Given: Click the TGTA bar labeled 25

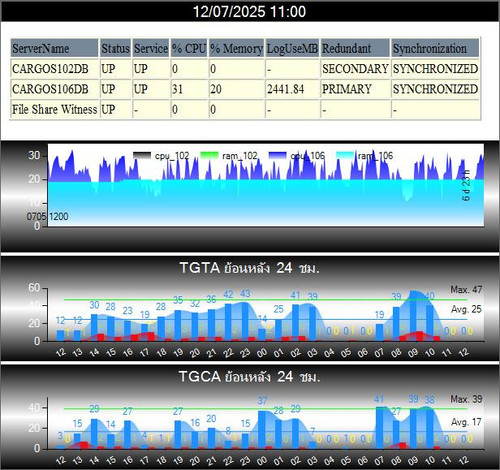Looking at the screenshot, I should pos(279,330).
